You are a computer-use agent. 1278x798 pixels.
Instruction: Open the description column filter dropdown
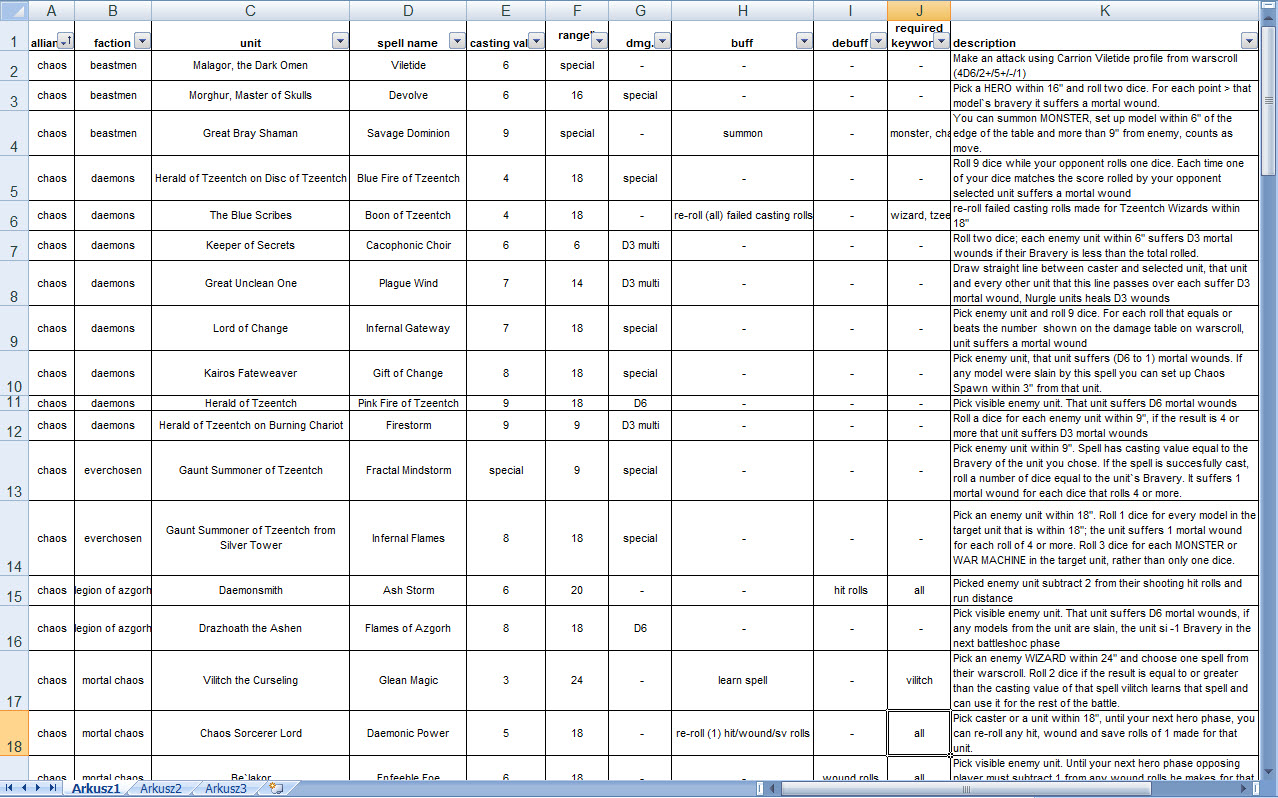click(1249, 42)
